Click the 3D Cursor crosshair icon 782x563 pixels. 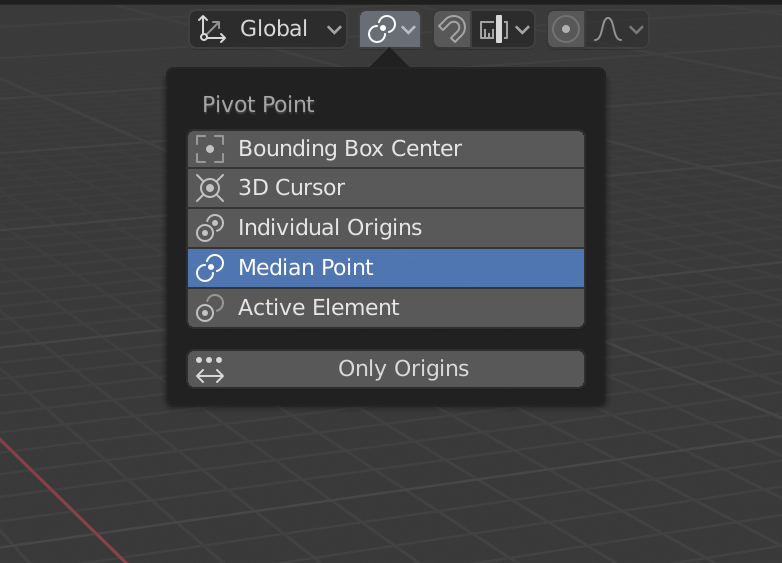click(210, 188)
